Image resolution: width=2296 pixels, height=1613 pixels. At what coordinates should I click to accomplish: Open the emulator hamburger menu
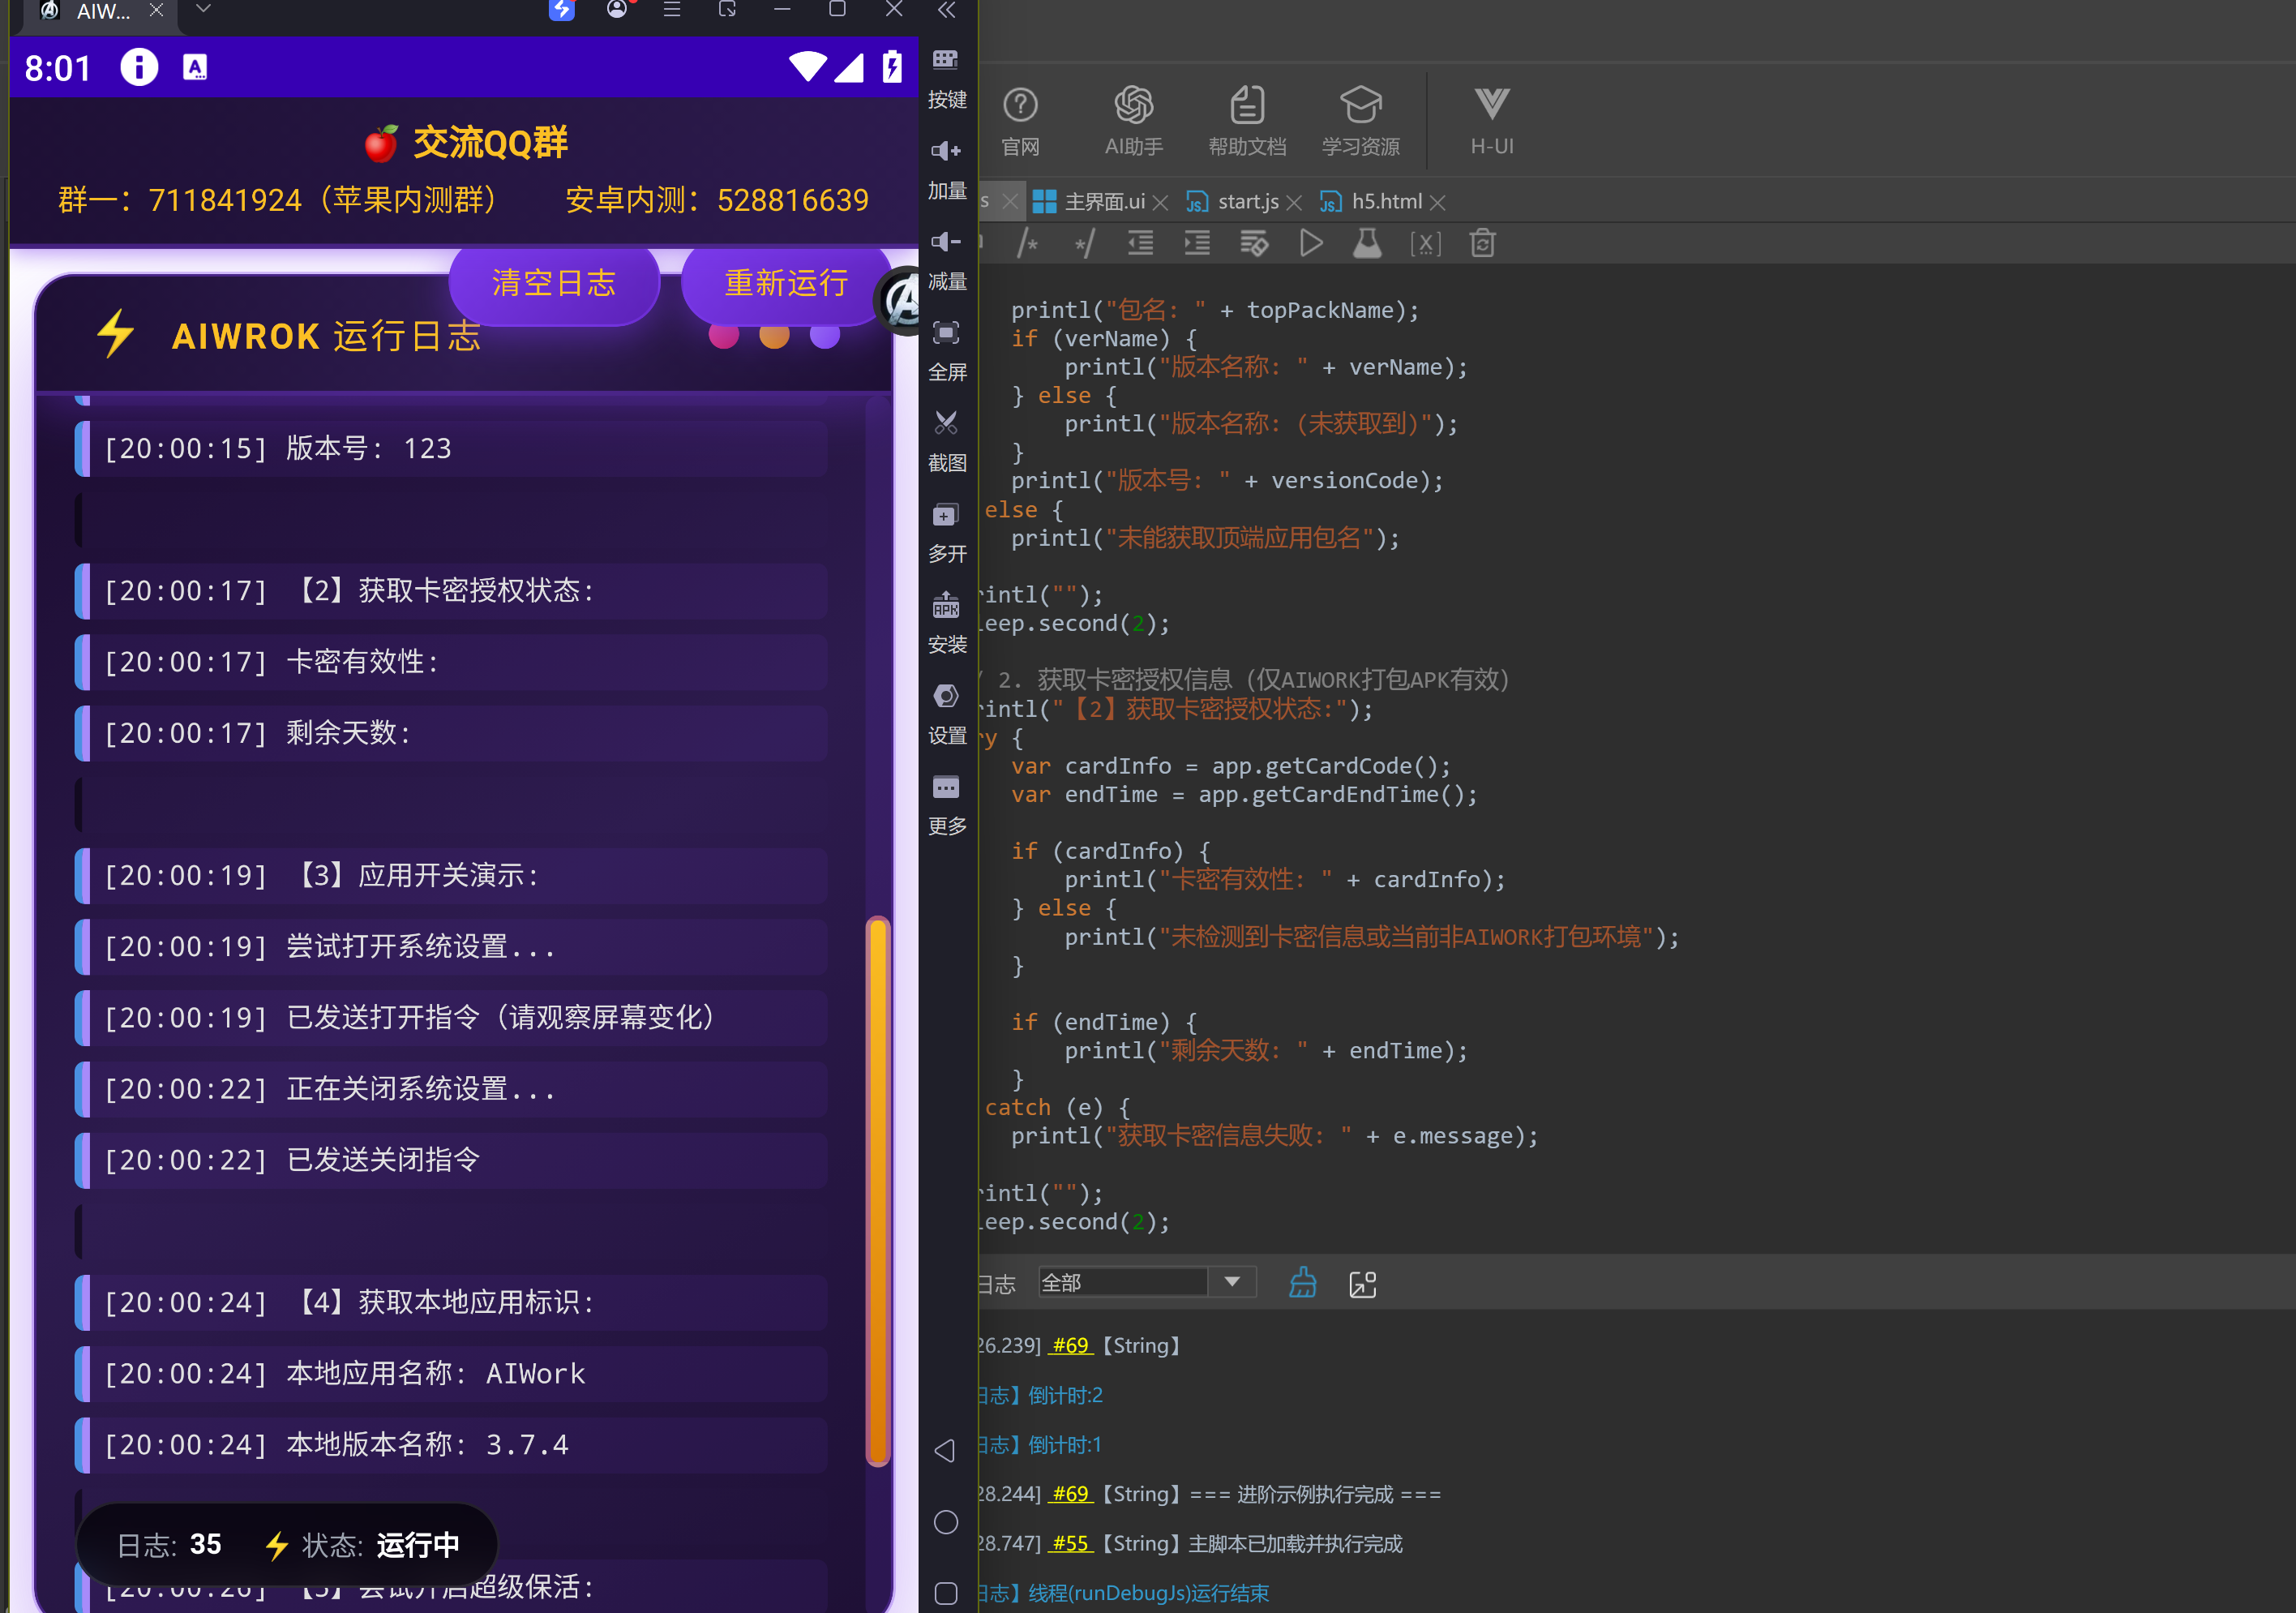(x=672, y=9)
